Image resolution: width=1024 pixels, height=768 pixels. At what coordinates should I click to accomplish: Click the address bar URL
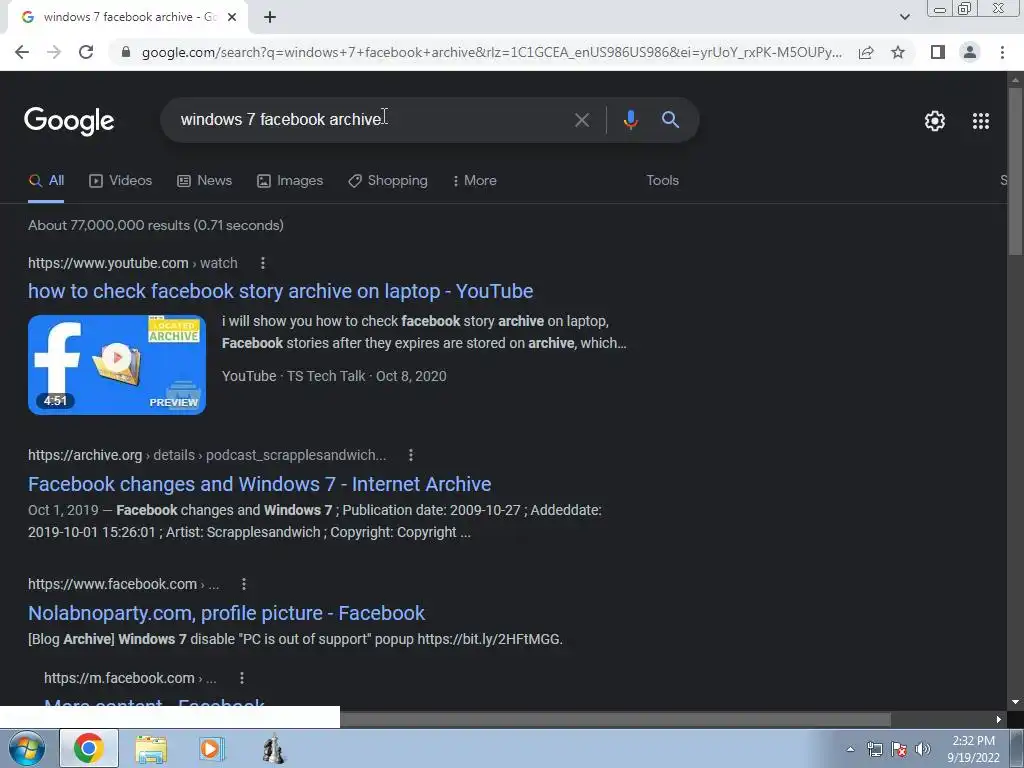pos(491,52)
